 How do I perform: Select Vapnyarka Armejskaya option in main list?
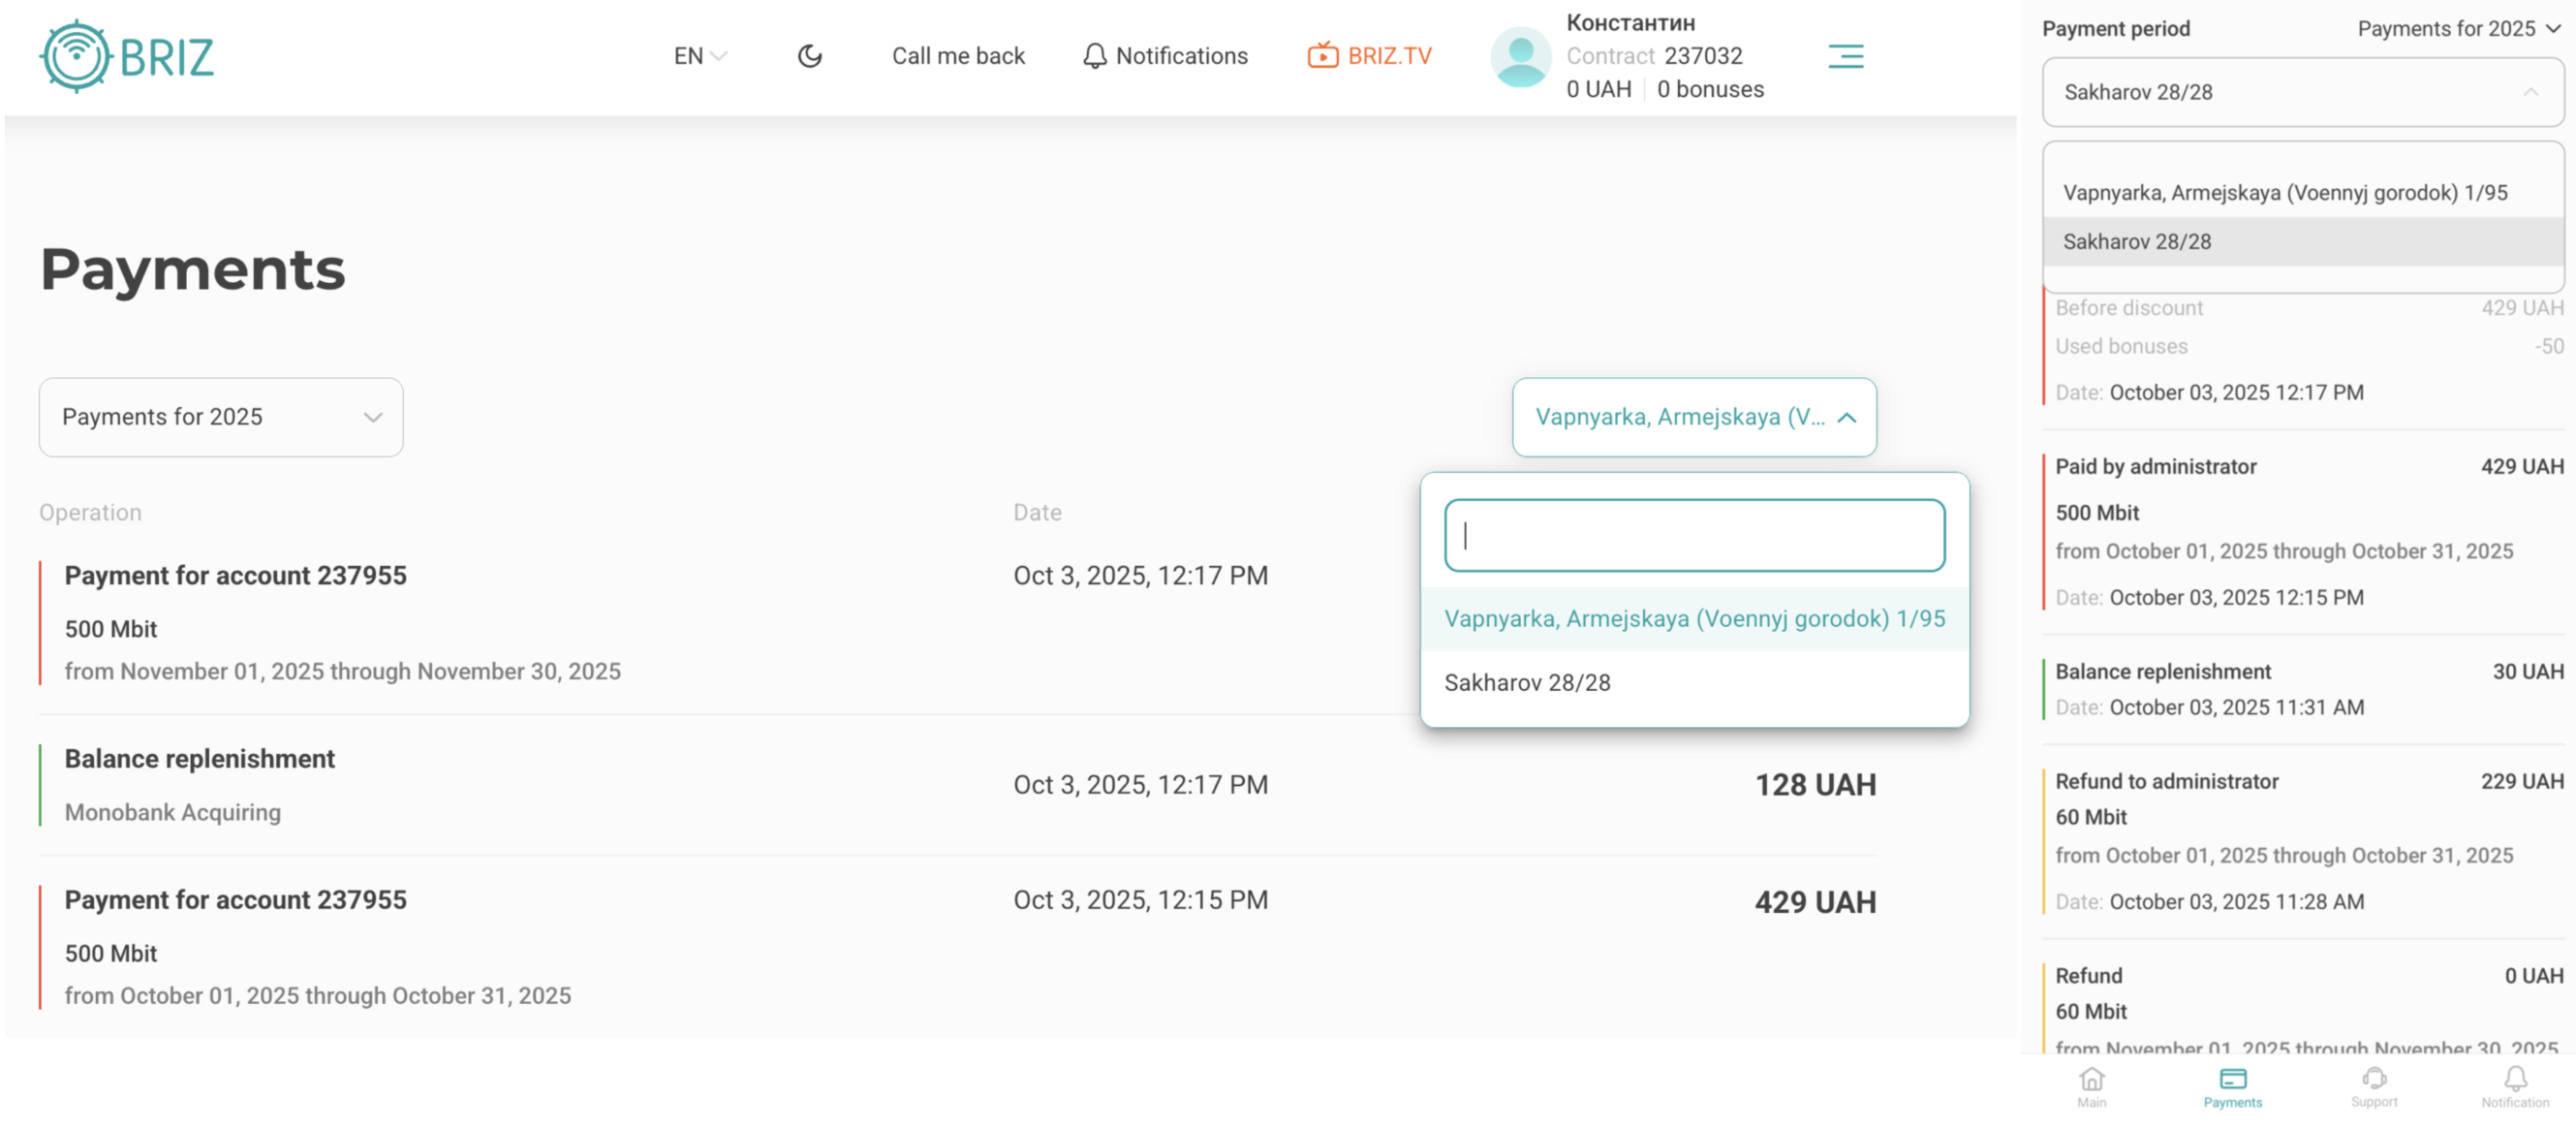pos(1693,619)
